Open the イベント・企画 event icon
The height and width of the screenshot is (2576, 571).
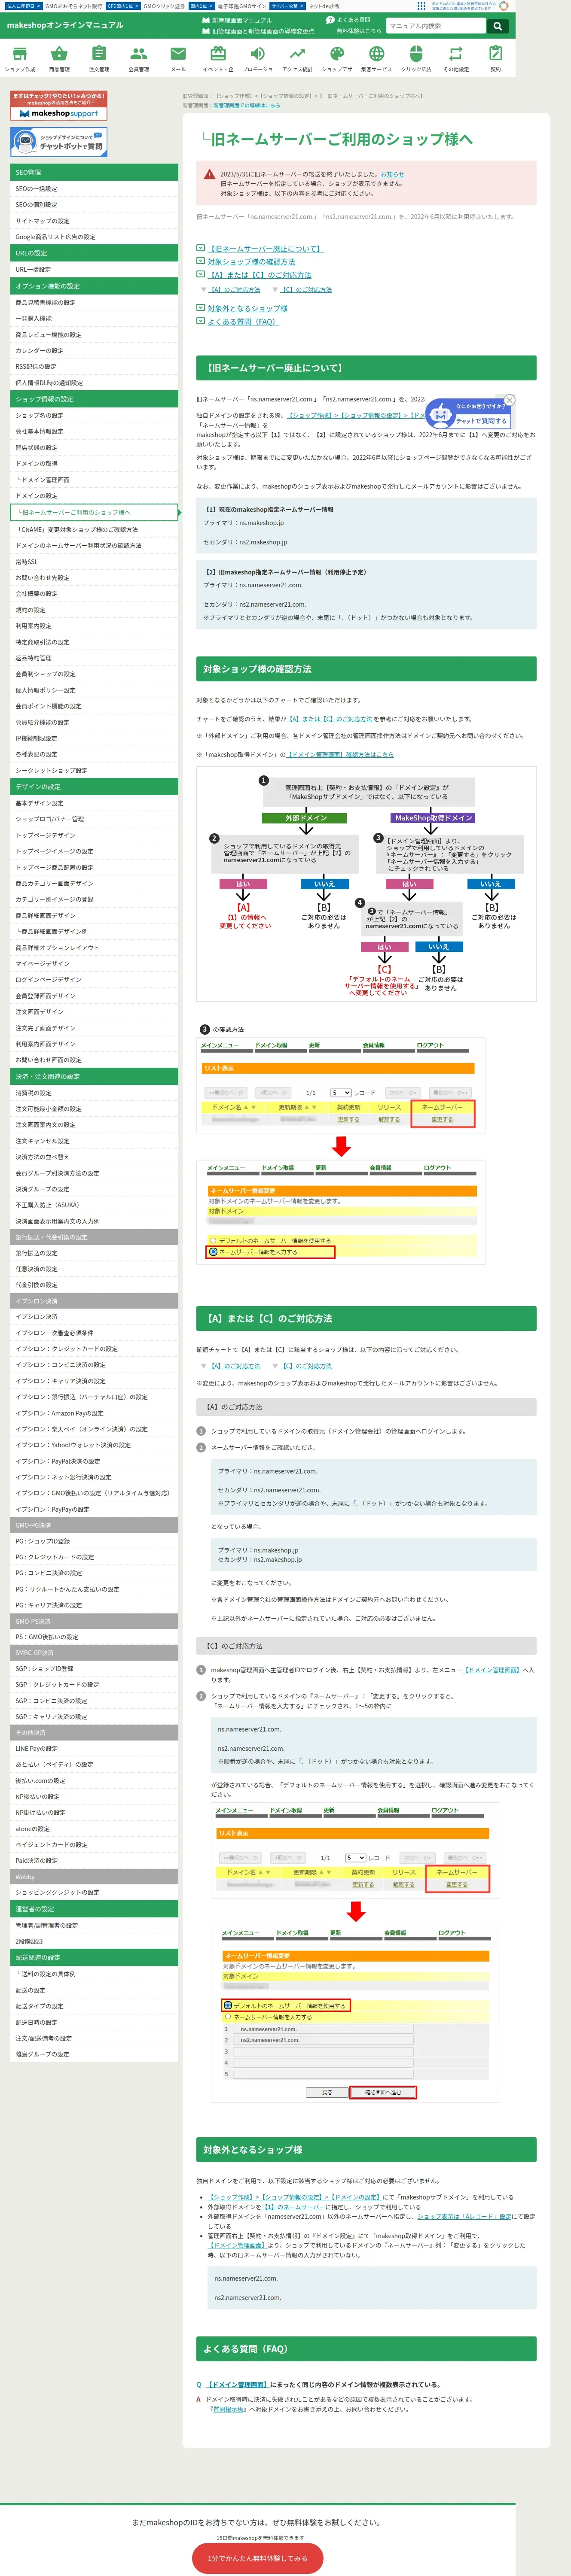click(218, 59)
